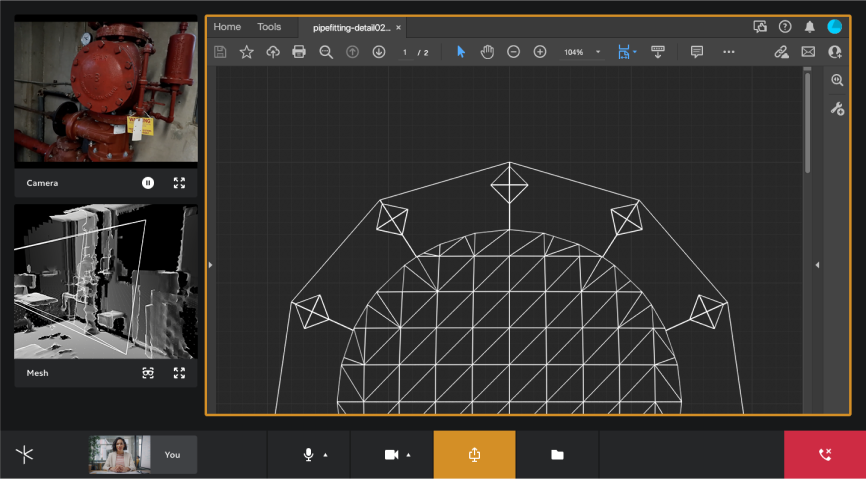Add a comment with the speech bubble icon

(697, 52)
